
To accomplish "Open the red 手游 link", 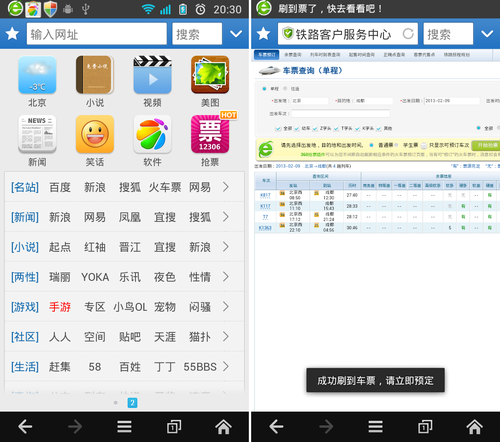I will point(60,307).
